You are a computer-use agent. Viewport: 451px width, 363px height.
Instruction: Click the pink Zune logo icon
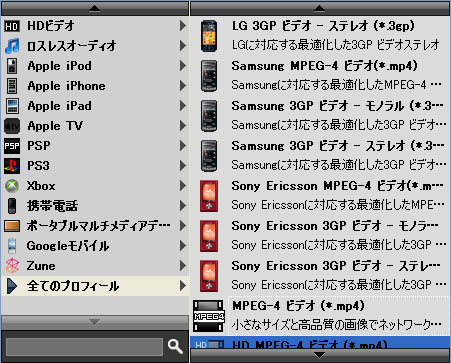[12, 266]
